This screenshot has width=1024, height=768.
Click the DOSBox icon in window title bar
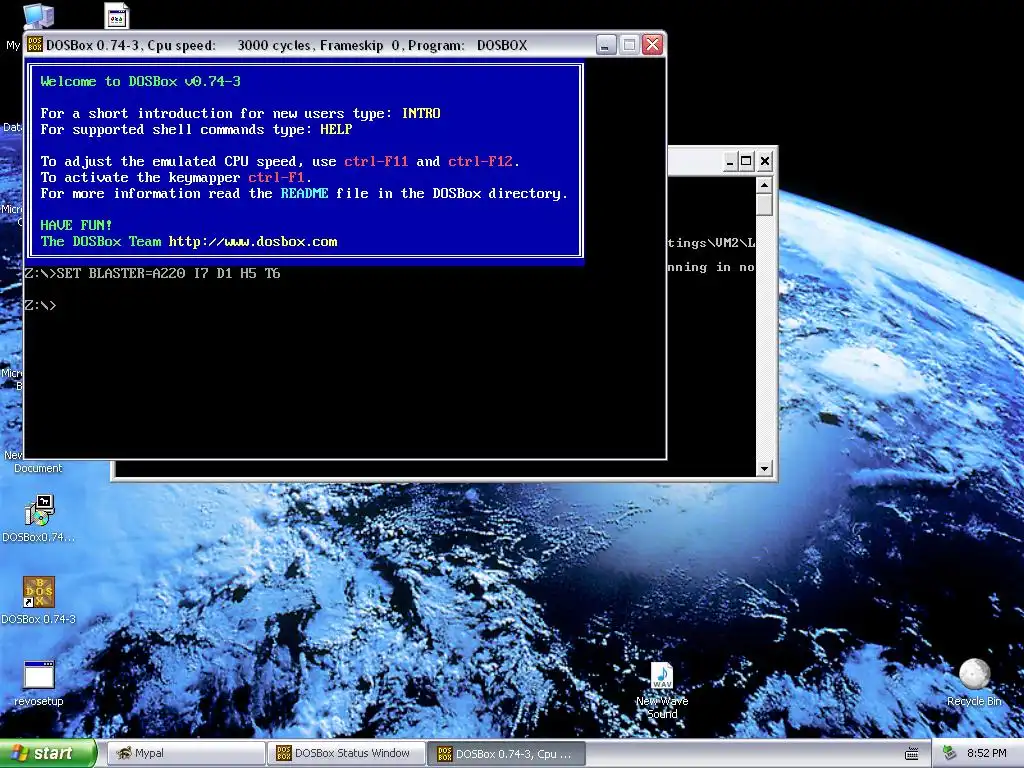35,44
